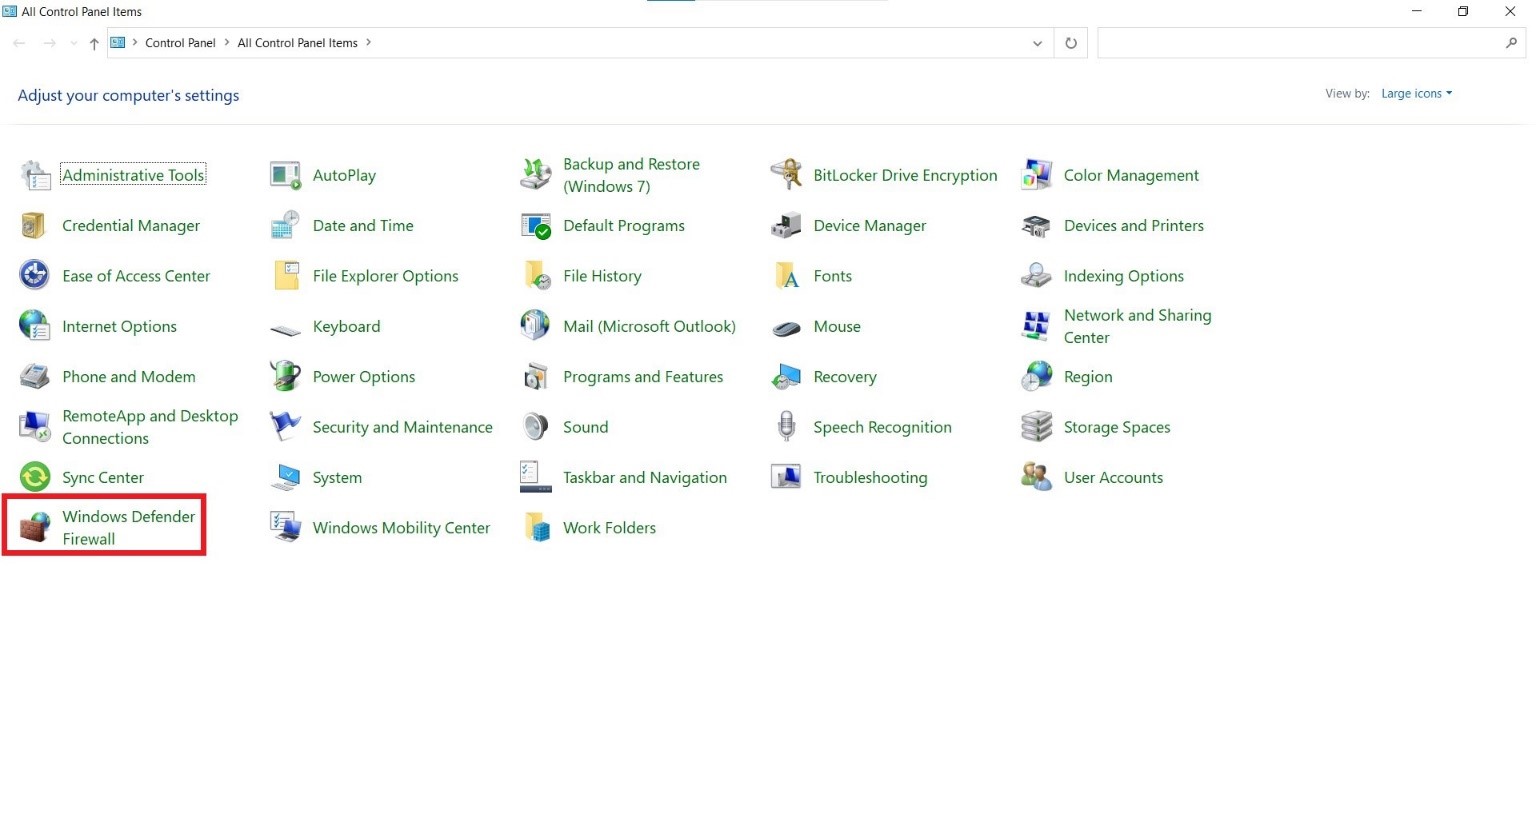The width and height of the screenshot is (1536, 822).
Task: Click the Back navigation arrow
Action: [19, 43]
